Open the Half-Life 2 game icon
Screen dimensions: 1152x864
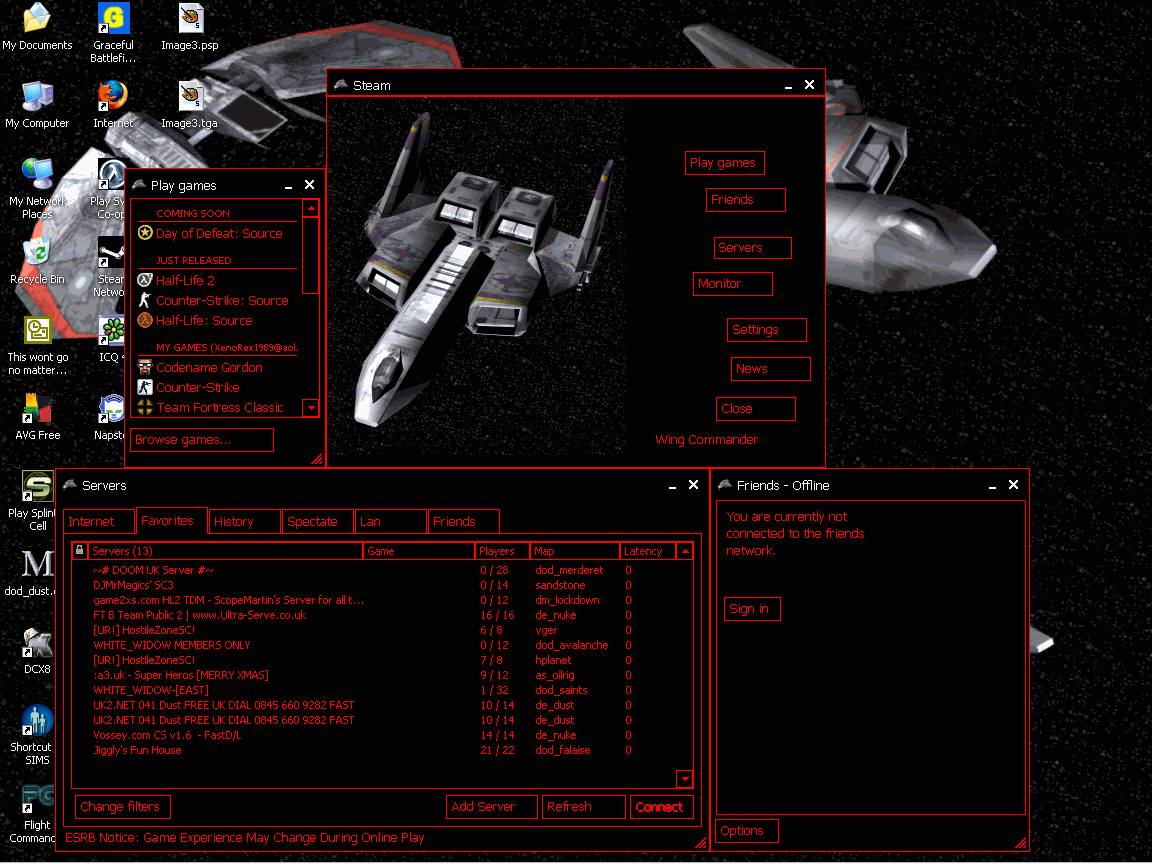[x=145, y=281]
